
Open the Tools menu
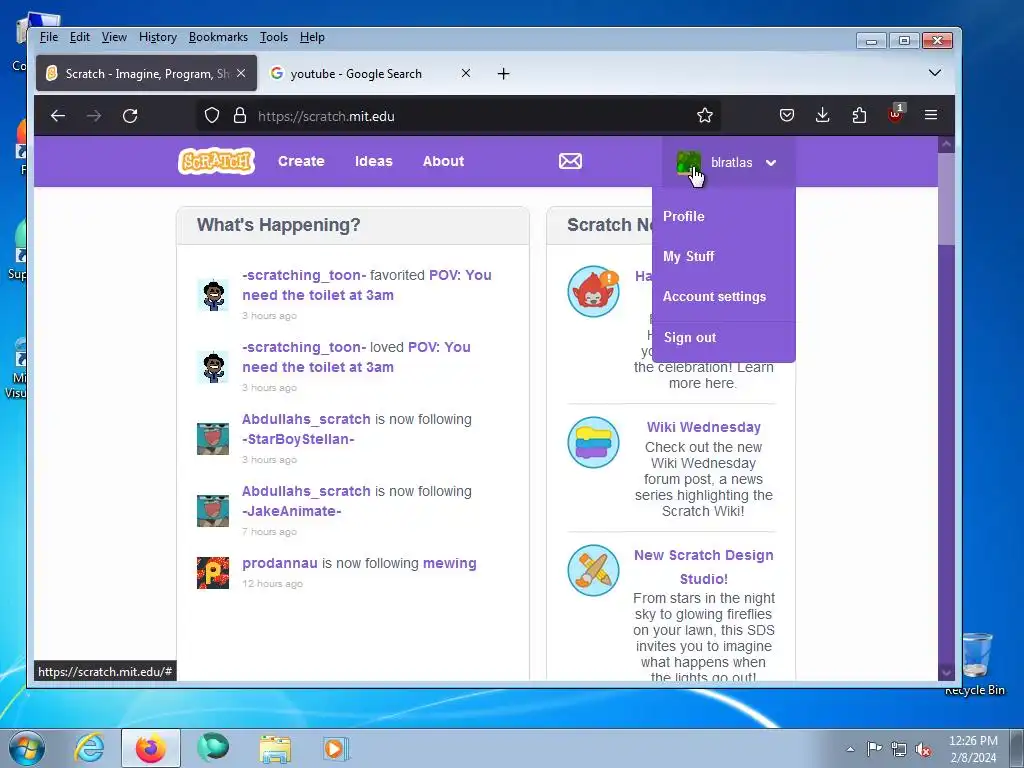[274, 37]
